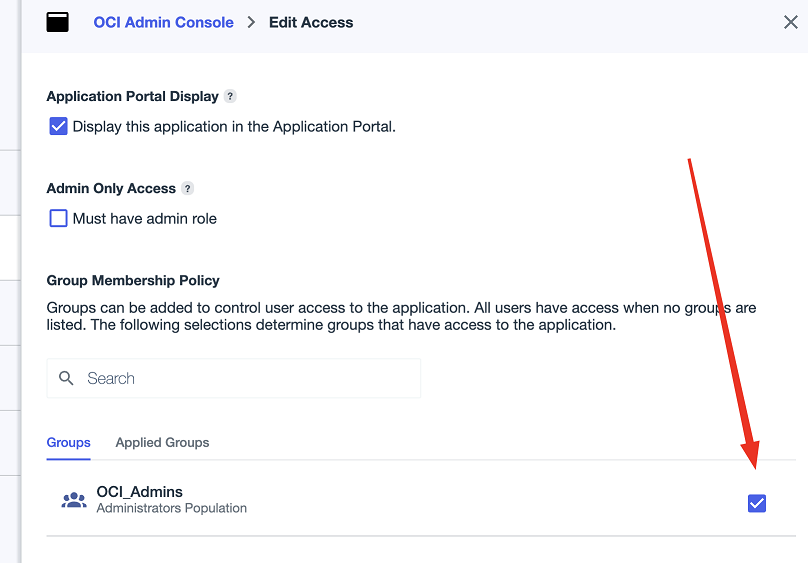The width and height of the screenshot is (808, 563).
Task: Click the OCI_Admins group people icon
Action: tap(74, 500)
